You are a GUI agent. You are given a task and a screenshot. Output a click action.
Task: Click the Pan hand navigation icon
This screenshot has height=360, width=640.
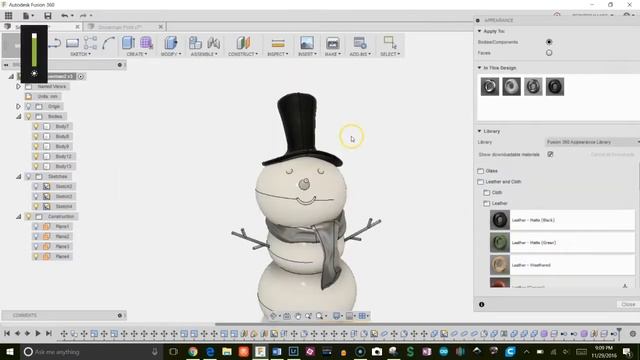click(298, 316)
